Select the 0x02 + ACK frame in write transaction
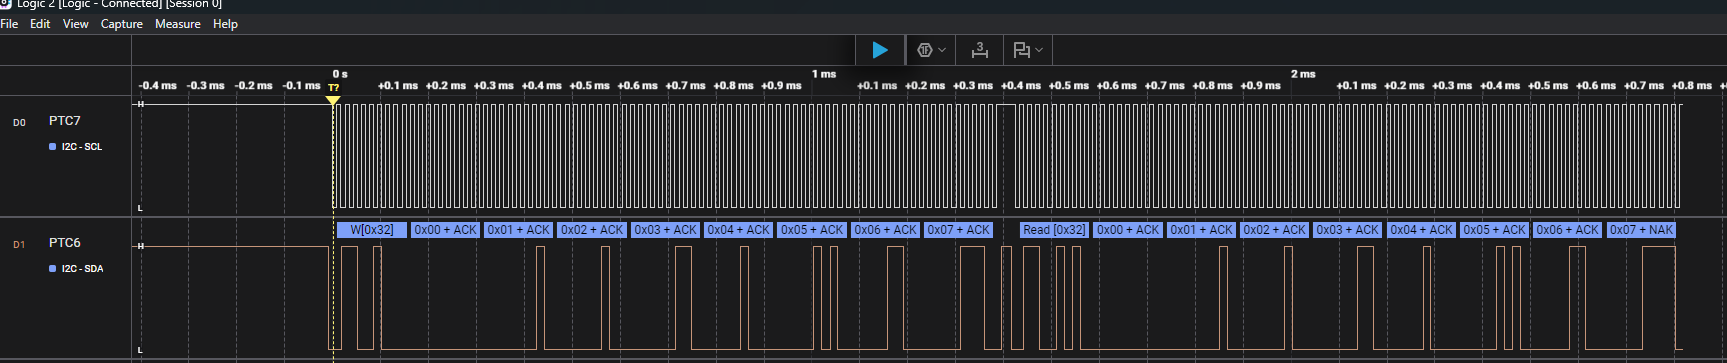 592,230
